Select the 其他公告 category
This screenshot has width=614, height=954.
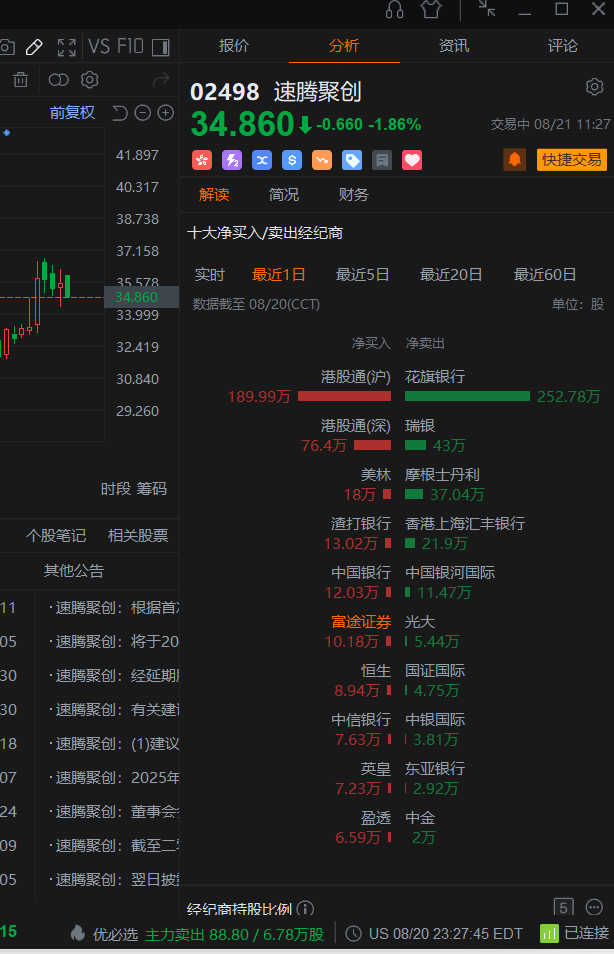tap(74, 571)
